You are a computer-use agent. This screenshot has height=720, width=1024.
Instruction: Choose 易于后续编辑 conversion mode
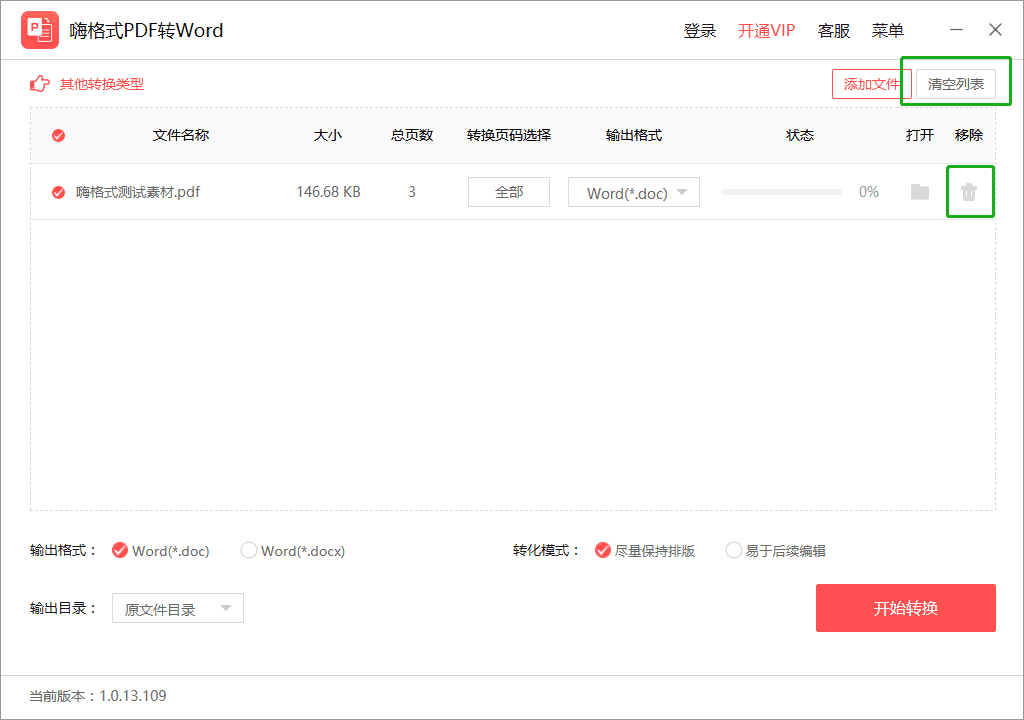click(x=733, y=550)
